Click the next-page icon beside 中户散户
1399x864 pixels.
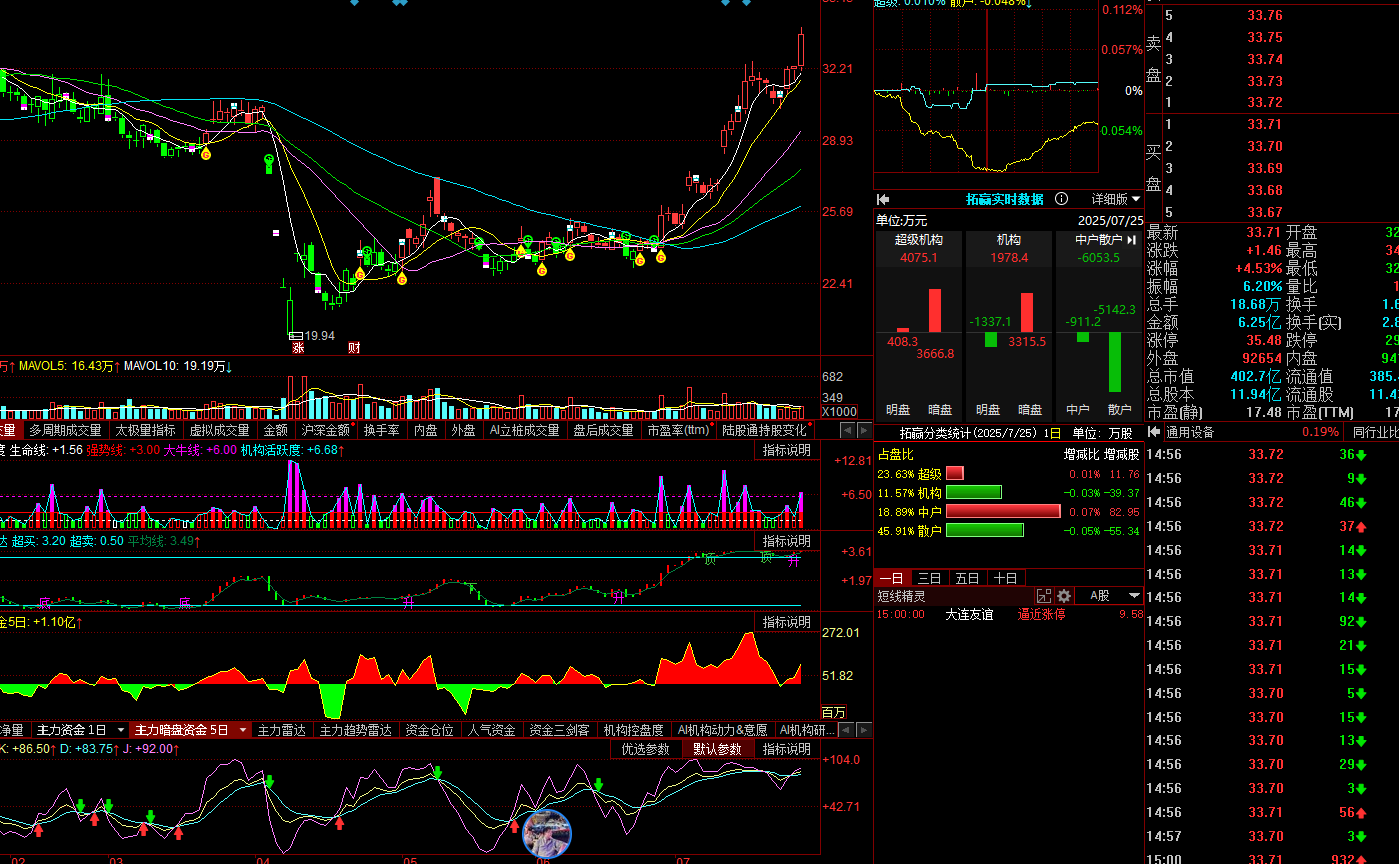[1132, 240]
